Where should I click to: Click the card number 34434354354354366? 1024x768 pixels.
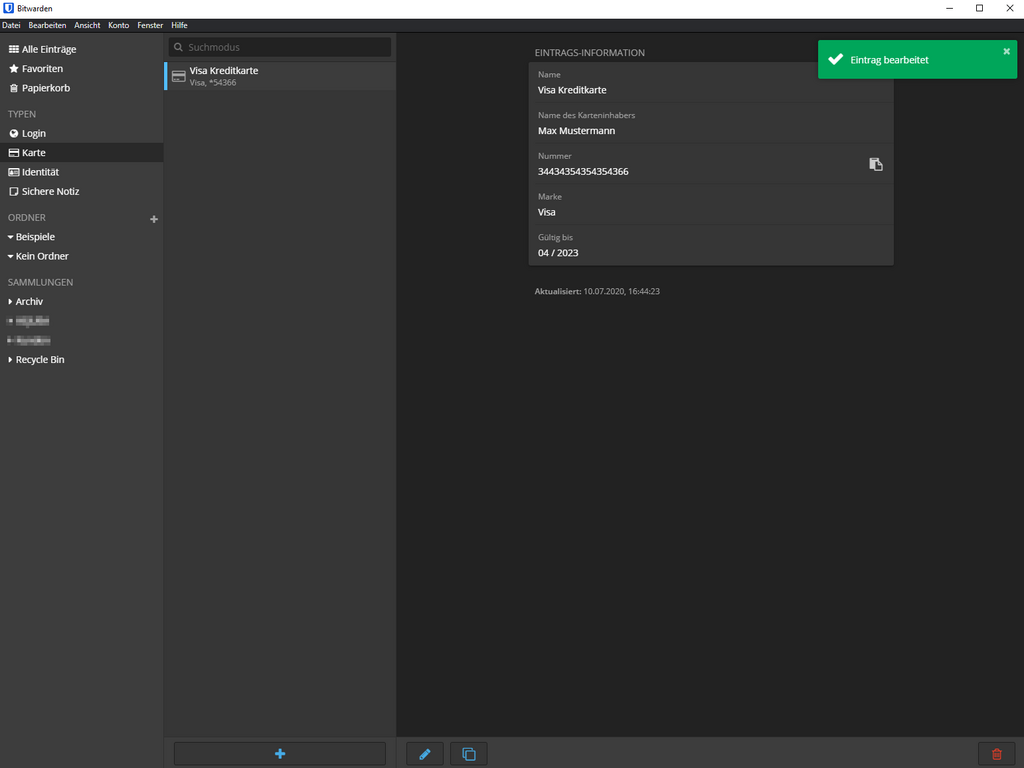(583, 172)
